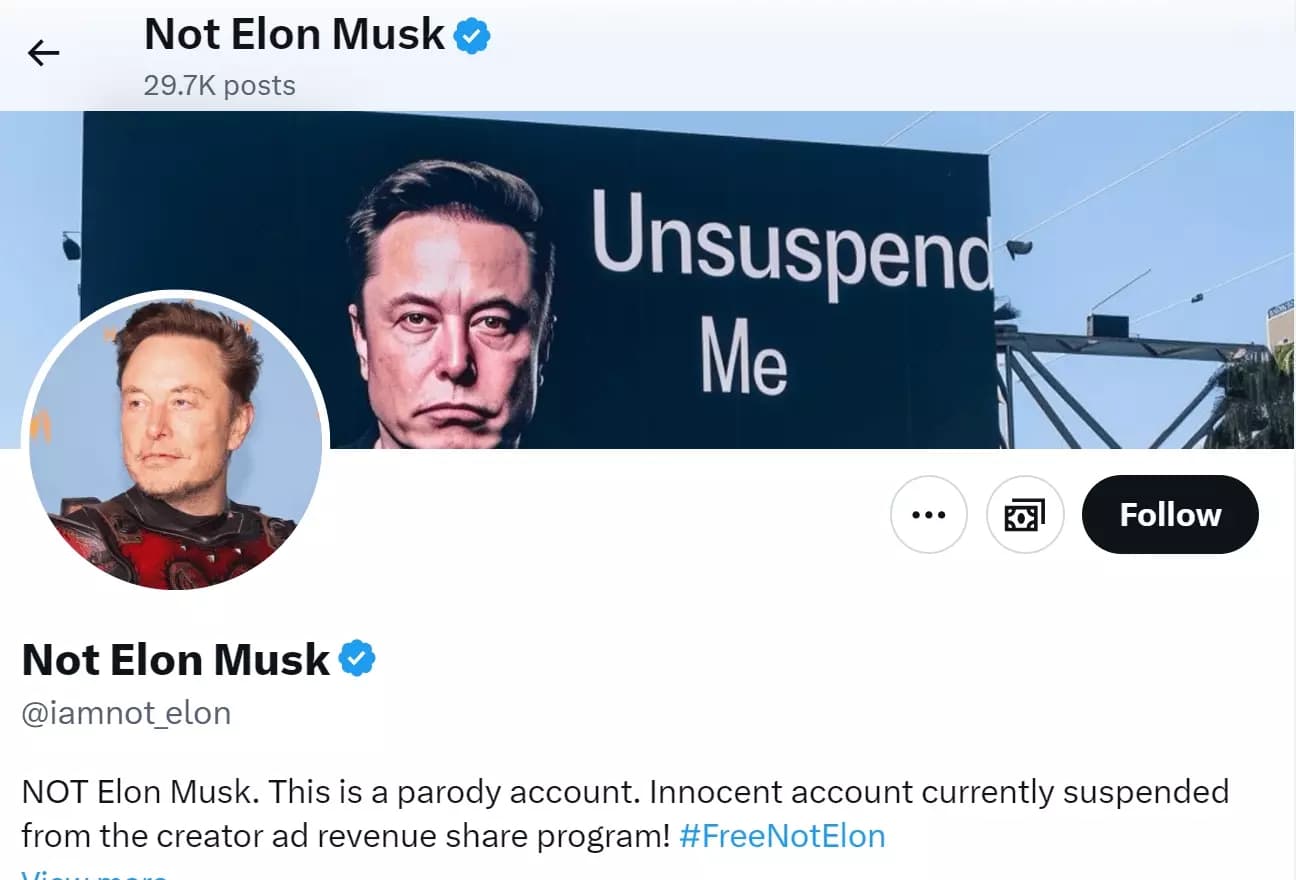Open the account actions menu via ellipsis
1296x880 pixels.
click(928, 514)
